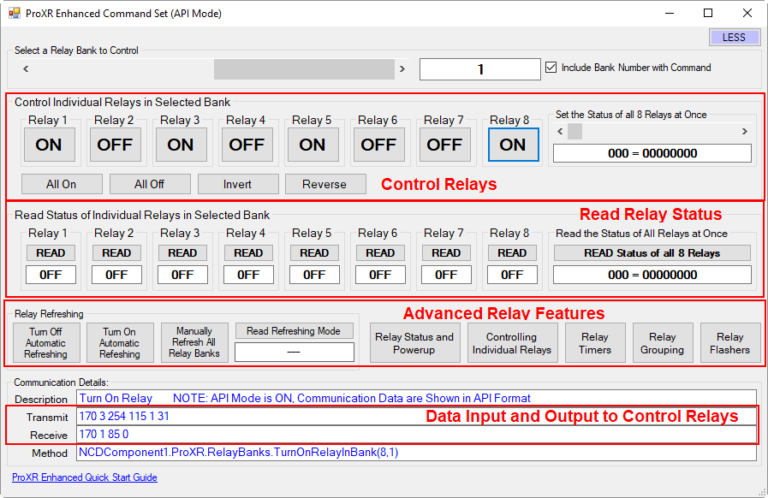Collapse the window with LESS button

735,37
